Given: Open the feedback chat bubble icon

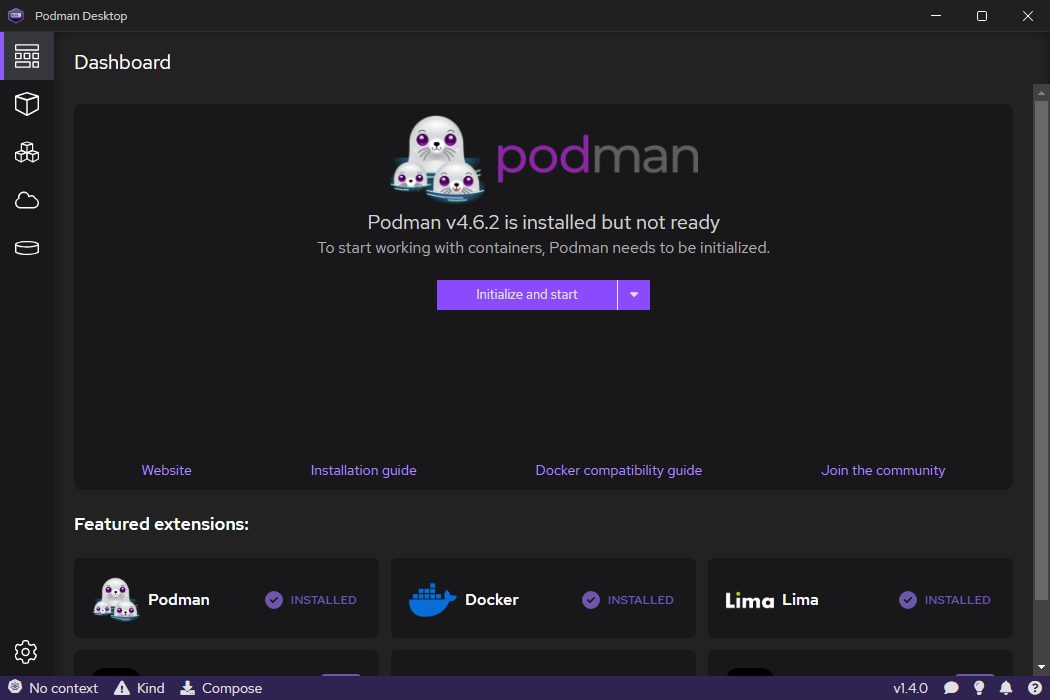Looking at the screenshot, I should click(x=951, y=688).
